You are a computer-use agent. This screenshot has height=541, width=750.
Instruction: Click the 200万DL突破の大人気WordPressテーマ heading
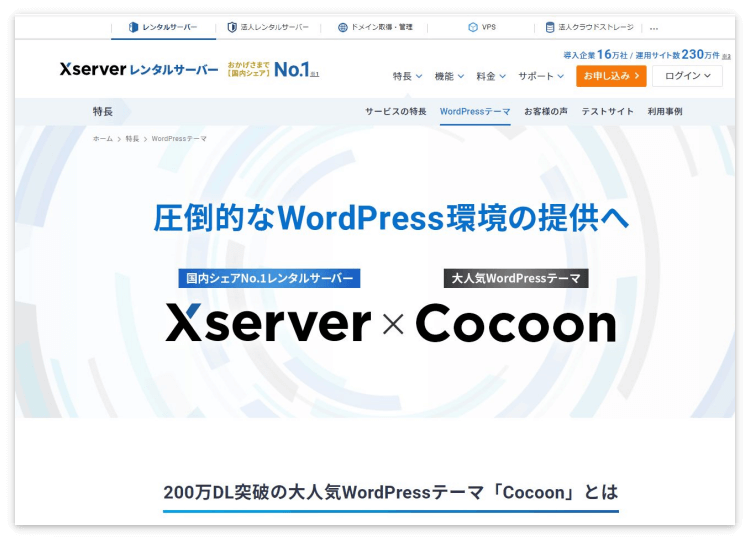coord(391,493)
